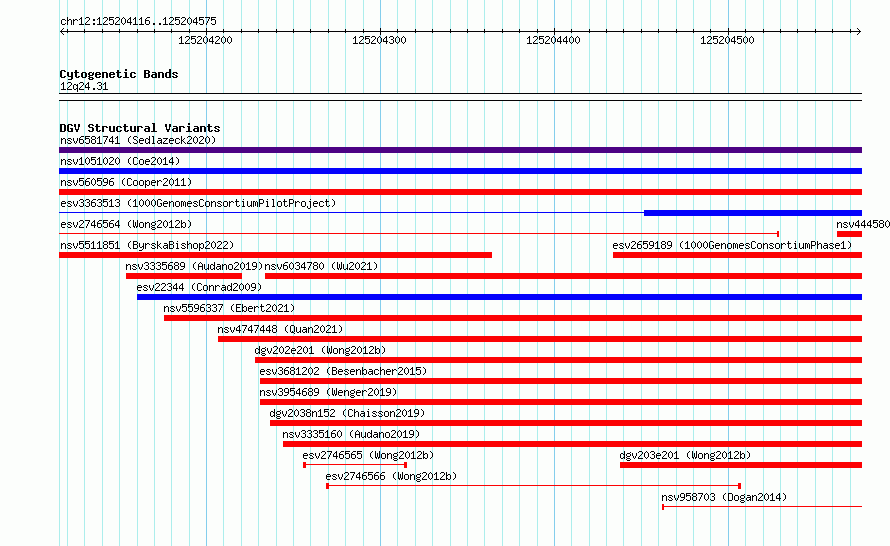This screenshot has width=890, height=546.
Task: Open nsv3335160 (Audano2019) label
Action: tap(351, 434)
